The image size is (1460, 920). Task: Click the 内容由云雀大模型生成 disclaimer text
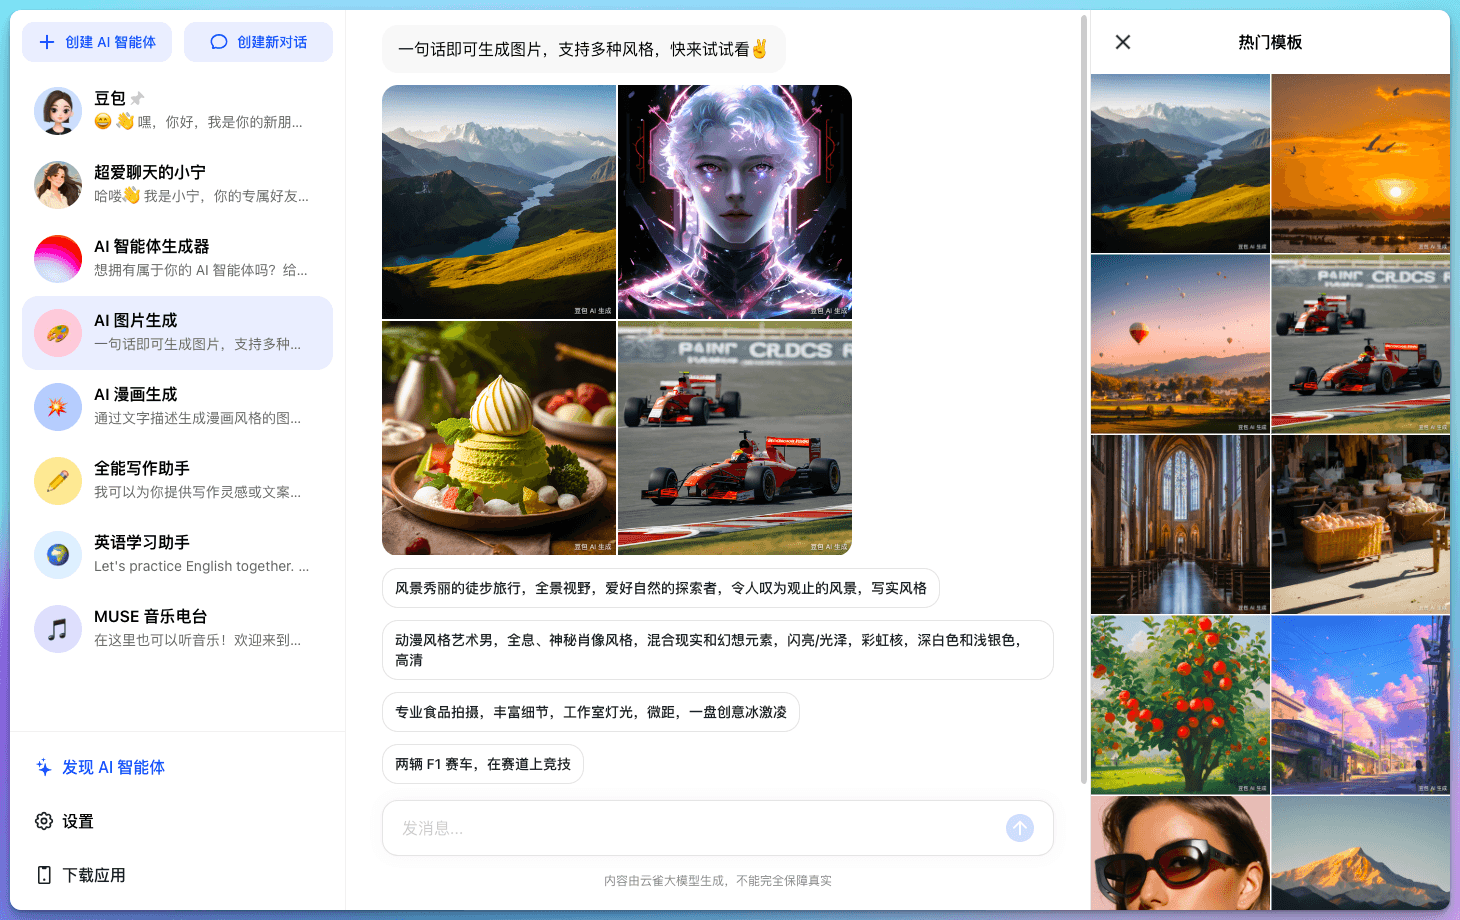718,881
